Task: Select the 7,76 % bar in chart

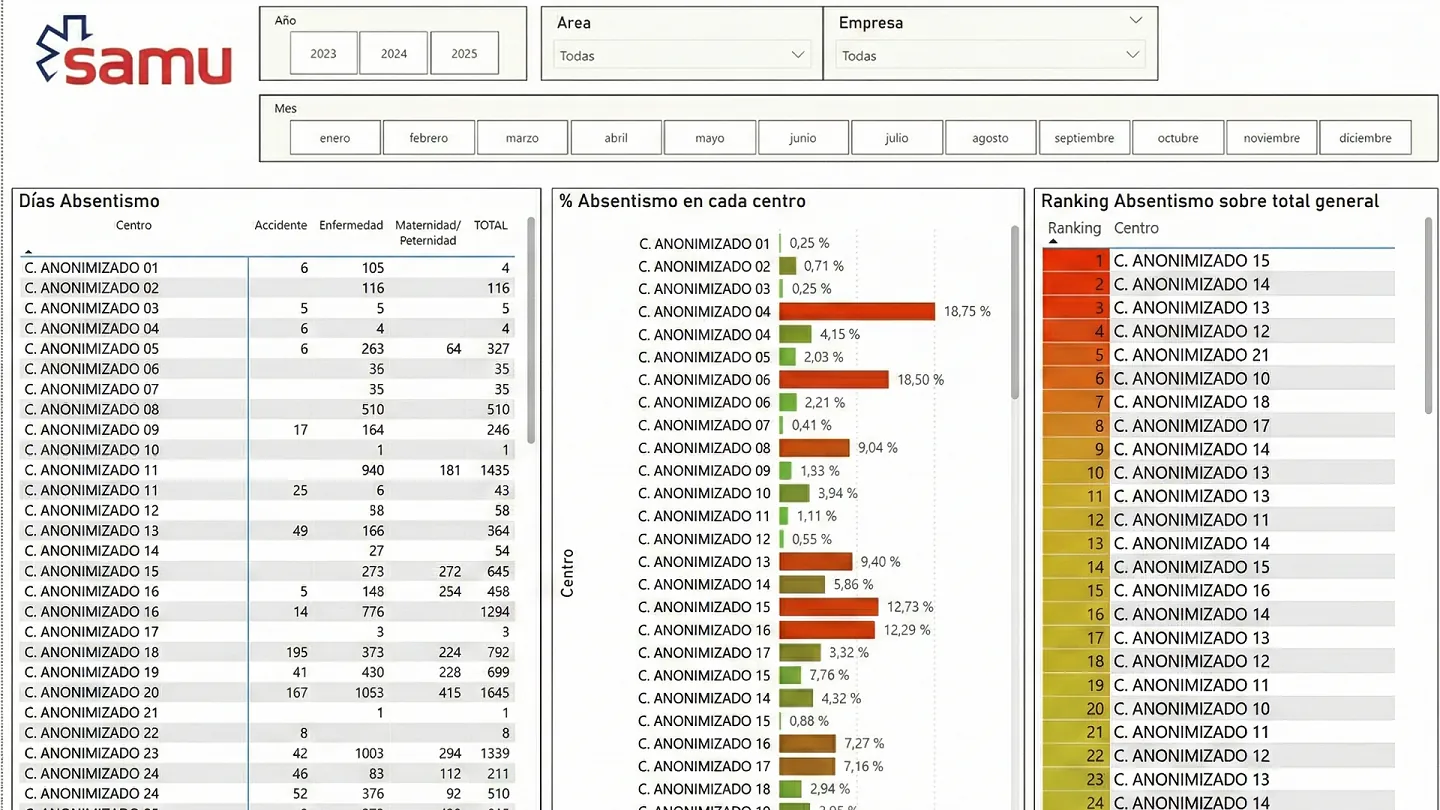Action: (790, 675)
